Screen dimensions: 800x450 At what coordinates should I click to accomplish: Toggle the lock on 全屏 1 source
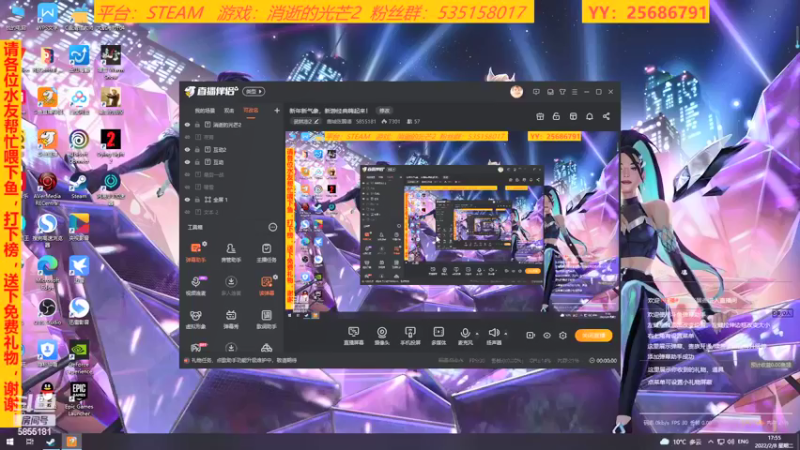(x=197, y=199)
